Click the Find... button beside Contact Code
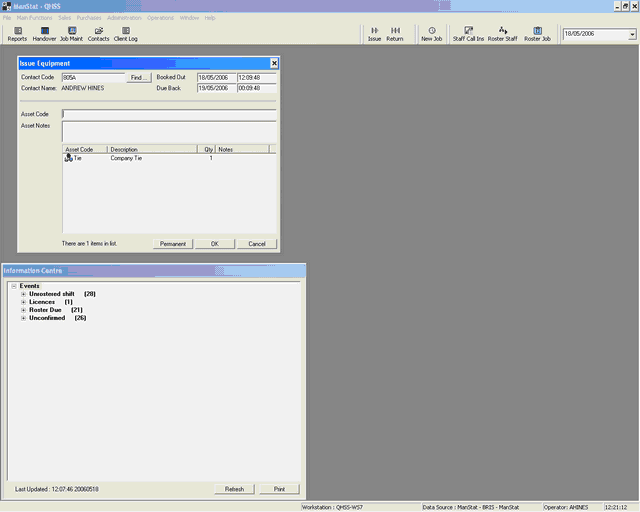This screenshot has width=640, height=512. pos(139,77)
